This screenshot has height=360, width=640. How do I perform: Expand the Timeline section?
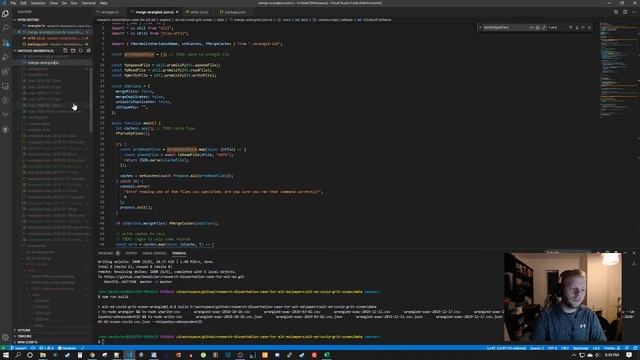tap(53, 336)
